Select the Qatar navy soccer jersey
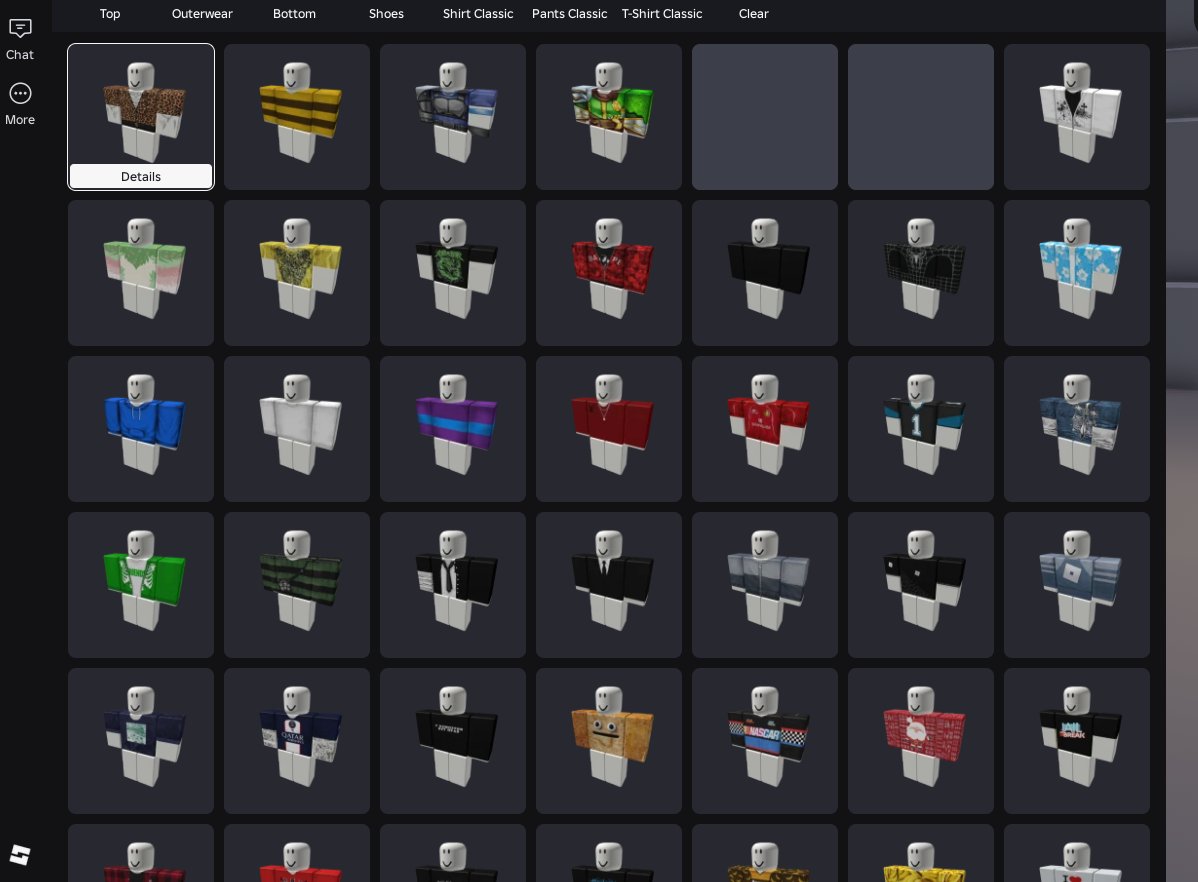 tap(296, 741)
